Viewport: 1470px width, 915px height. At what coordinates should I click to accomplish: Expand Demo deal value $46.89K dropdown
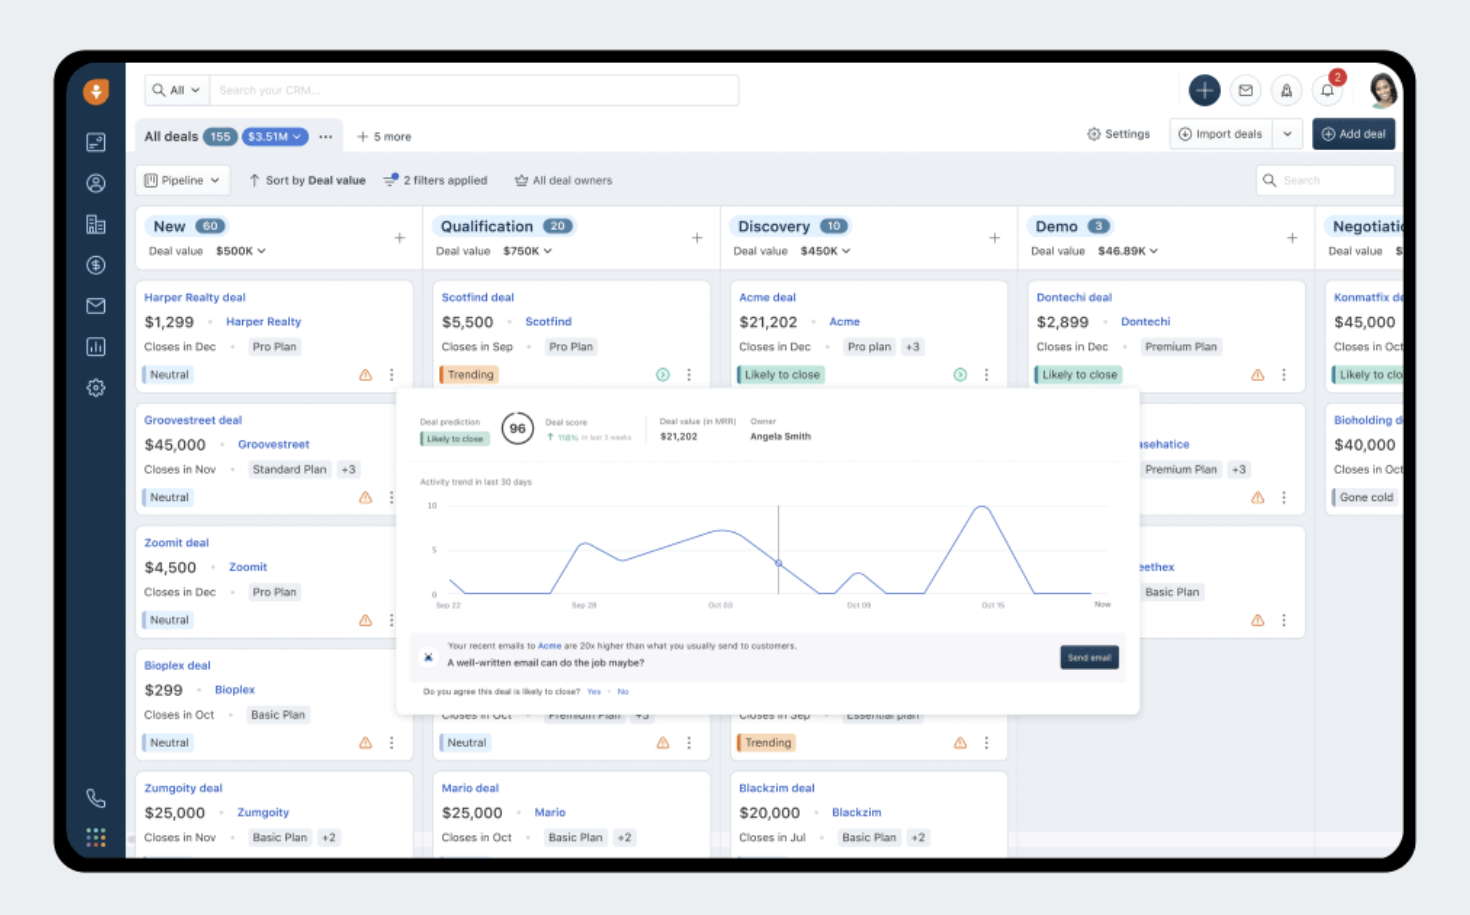(1128, 251)
